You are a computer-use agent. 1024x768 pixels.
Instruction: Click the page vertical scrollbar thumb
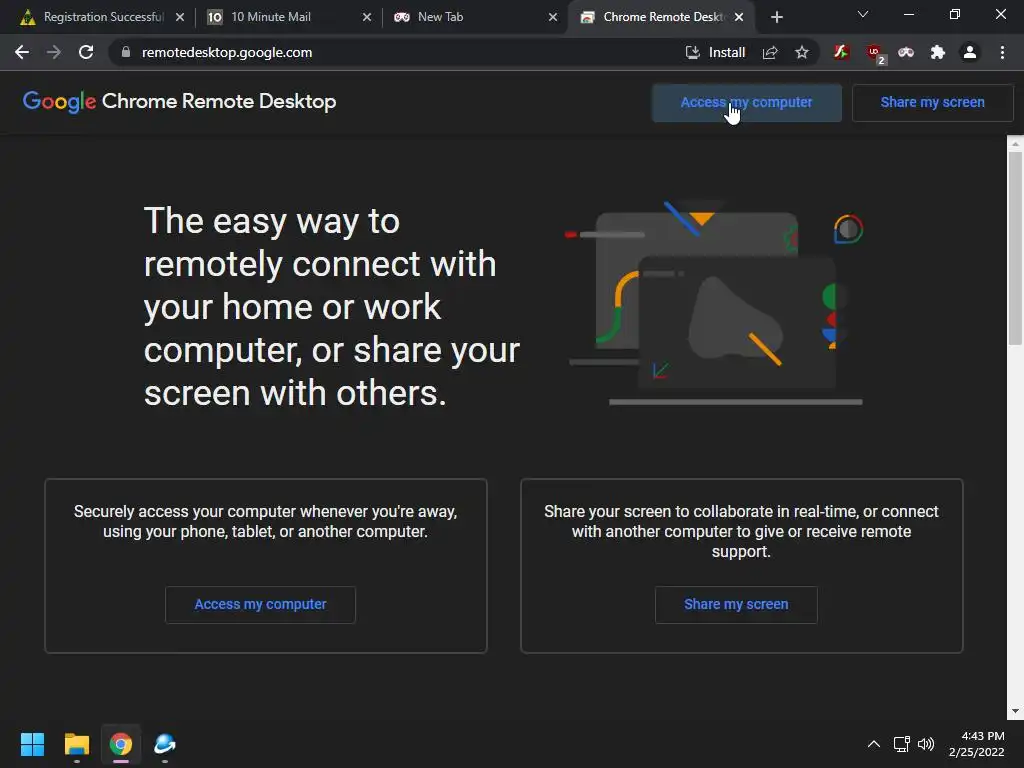(1015, 248)
